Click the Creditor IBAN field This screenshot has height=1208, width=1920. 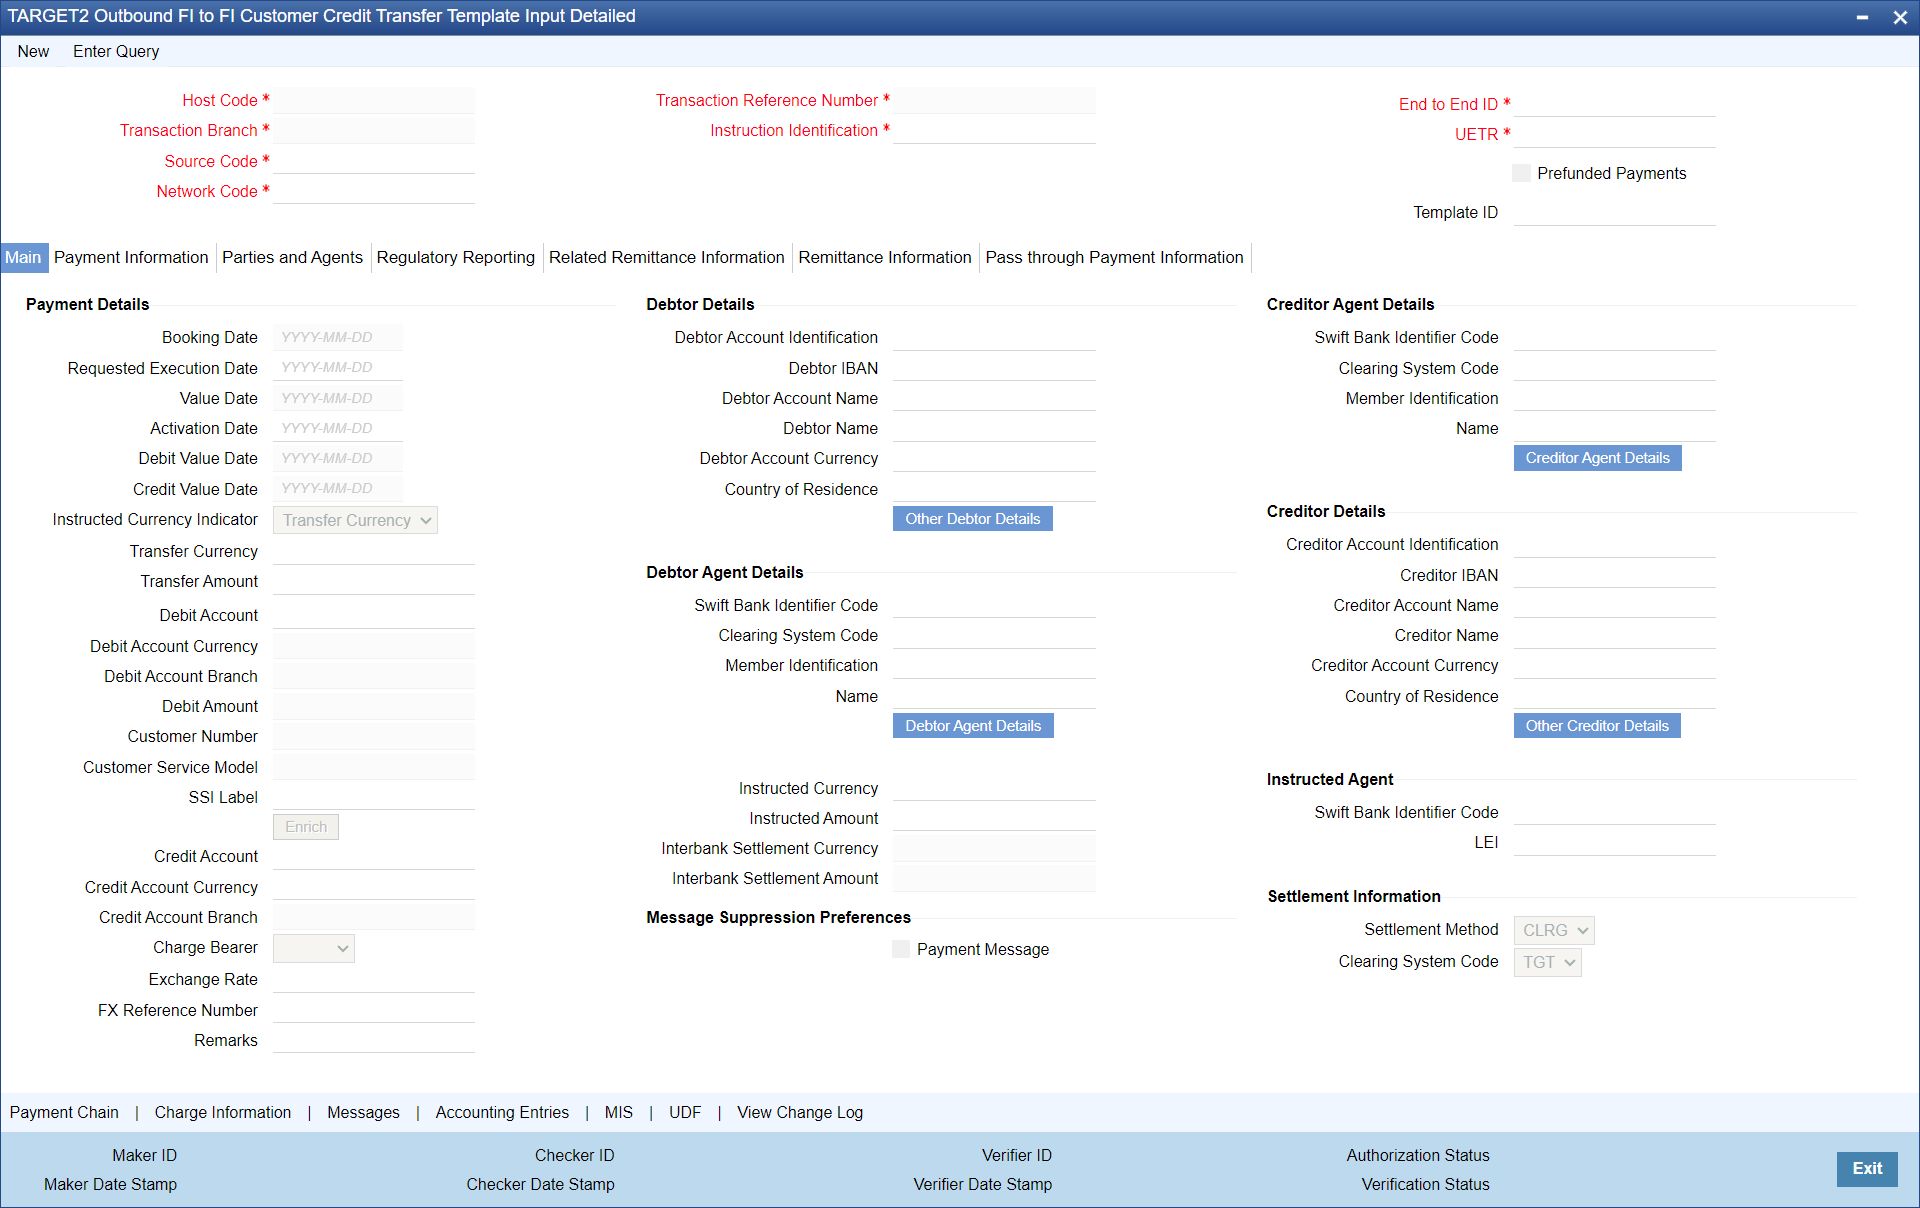[x=1615, y=575]
